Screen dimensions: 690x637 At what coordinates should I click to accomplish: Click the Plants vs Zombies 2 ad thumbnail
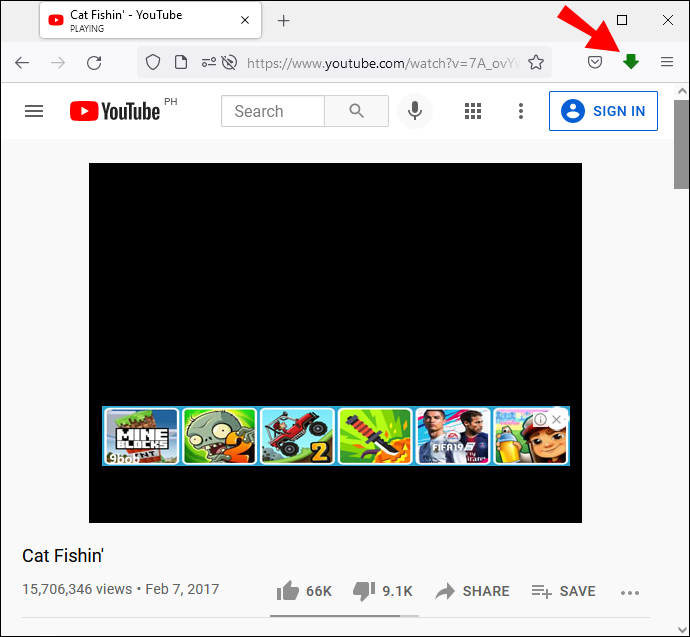click(x=219, y=436)
